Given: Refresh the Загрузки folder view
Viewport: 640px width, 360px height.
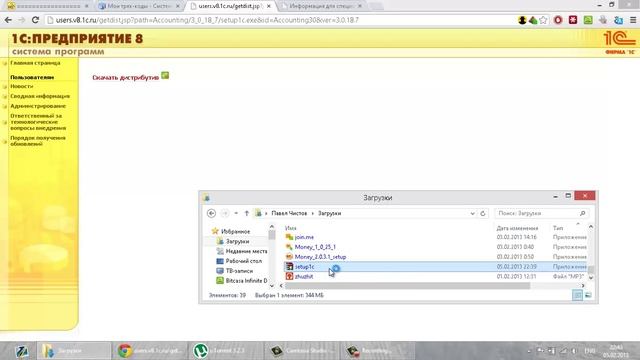Looking at the screenshot, I should tap(483, 213).
